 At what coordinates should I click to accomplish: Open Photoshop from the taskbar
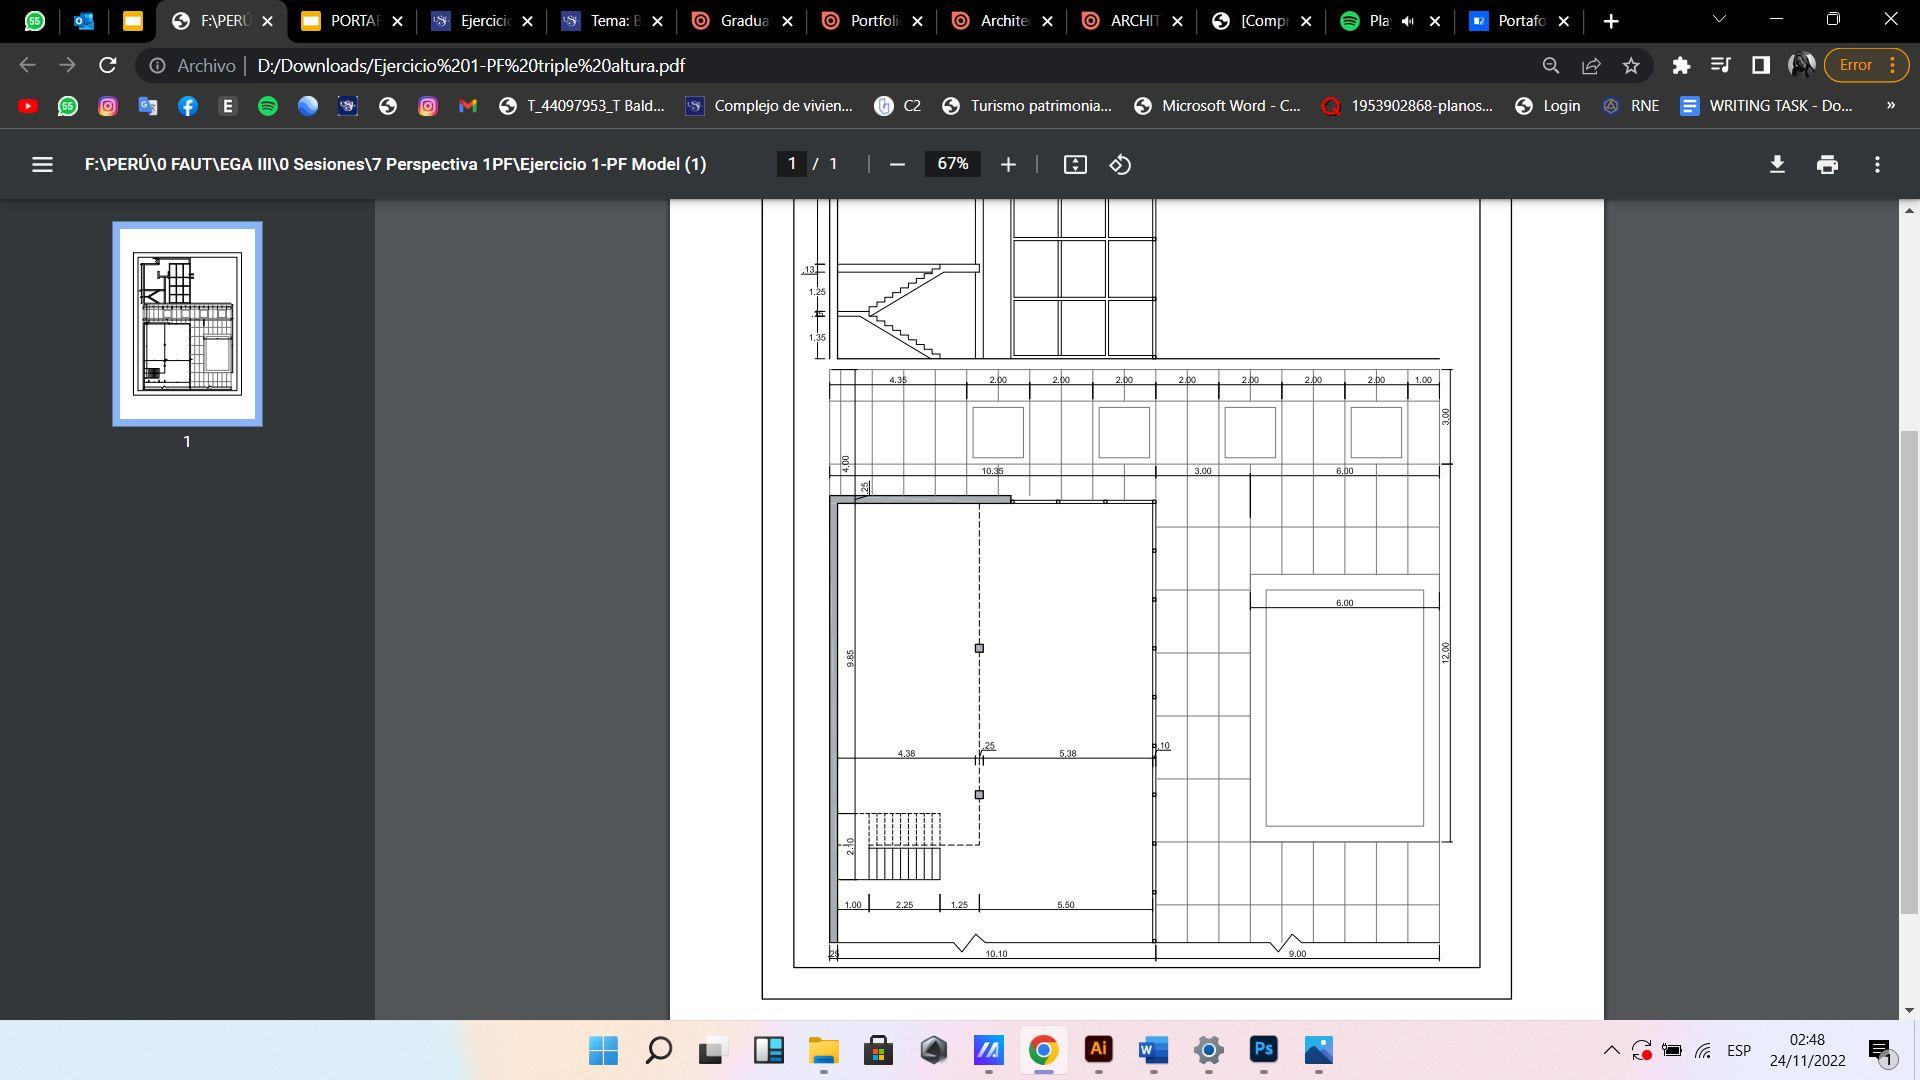click(1263, 1050)
